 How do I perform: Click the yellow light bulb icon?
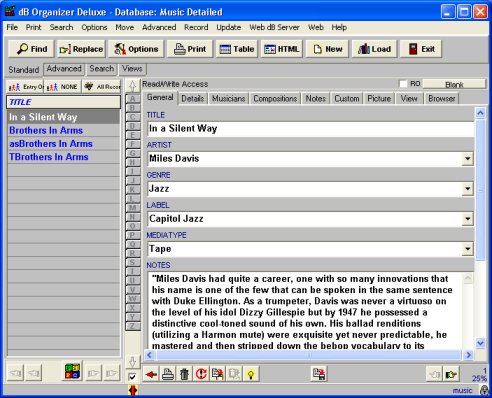(x=251, y=374)
